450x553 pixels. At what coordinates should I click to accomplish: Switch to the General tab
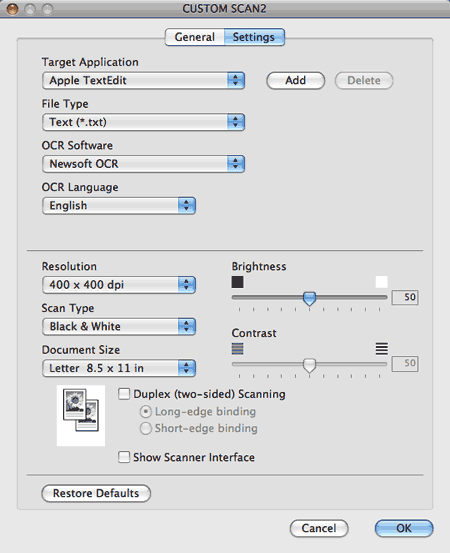pyautogui.click(x=194, y=37)
